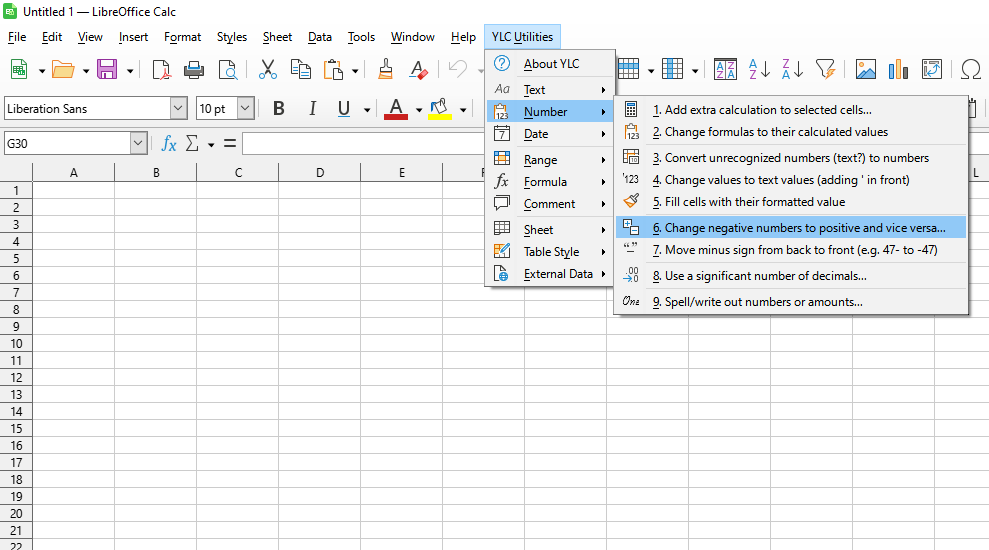989x550 pixels.
Task: Click the Export as PDF icon
Action: click(x=161, y=69)
